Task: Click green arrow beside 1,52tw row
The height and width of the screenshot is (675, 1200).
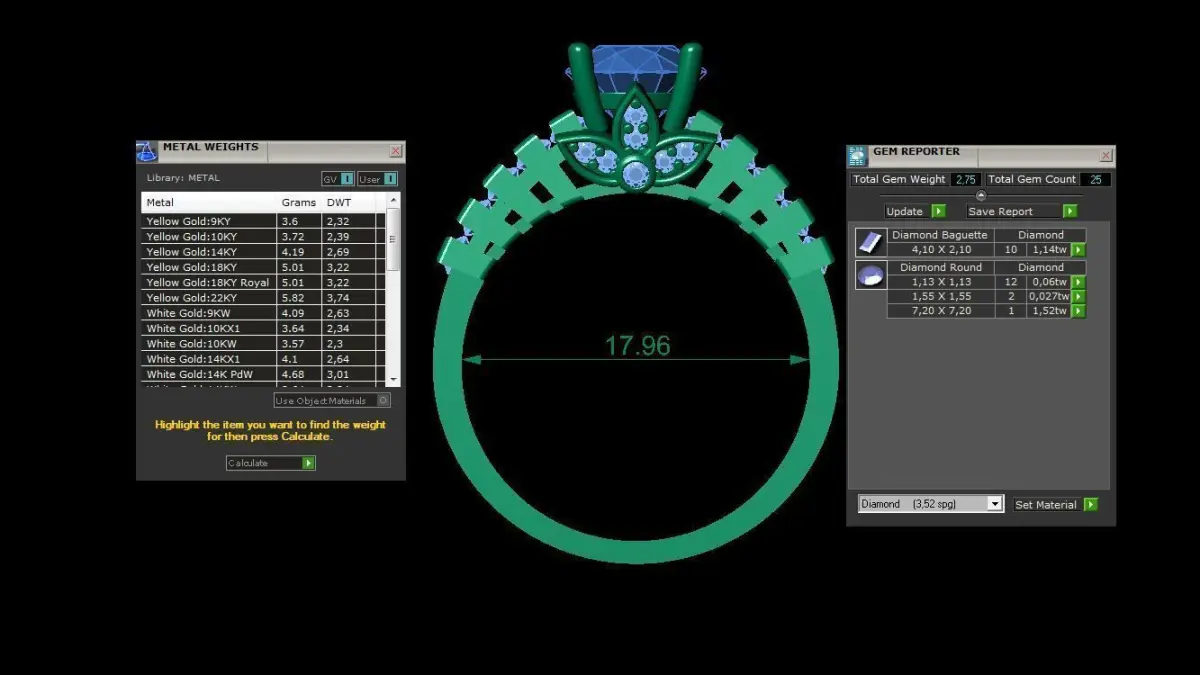Action: [1078, 311]
